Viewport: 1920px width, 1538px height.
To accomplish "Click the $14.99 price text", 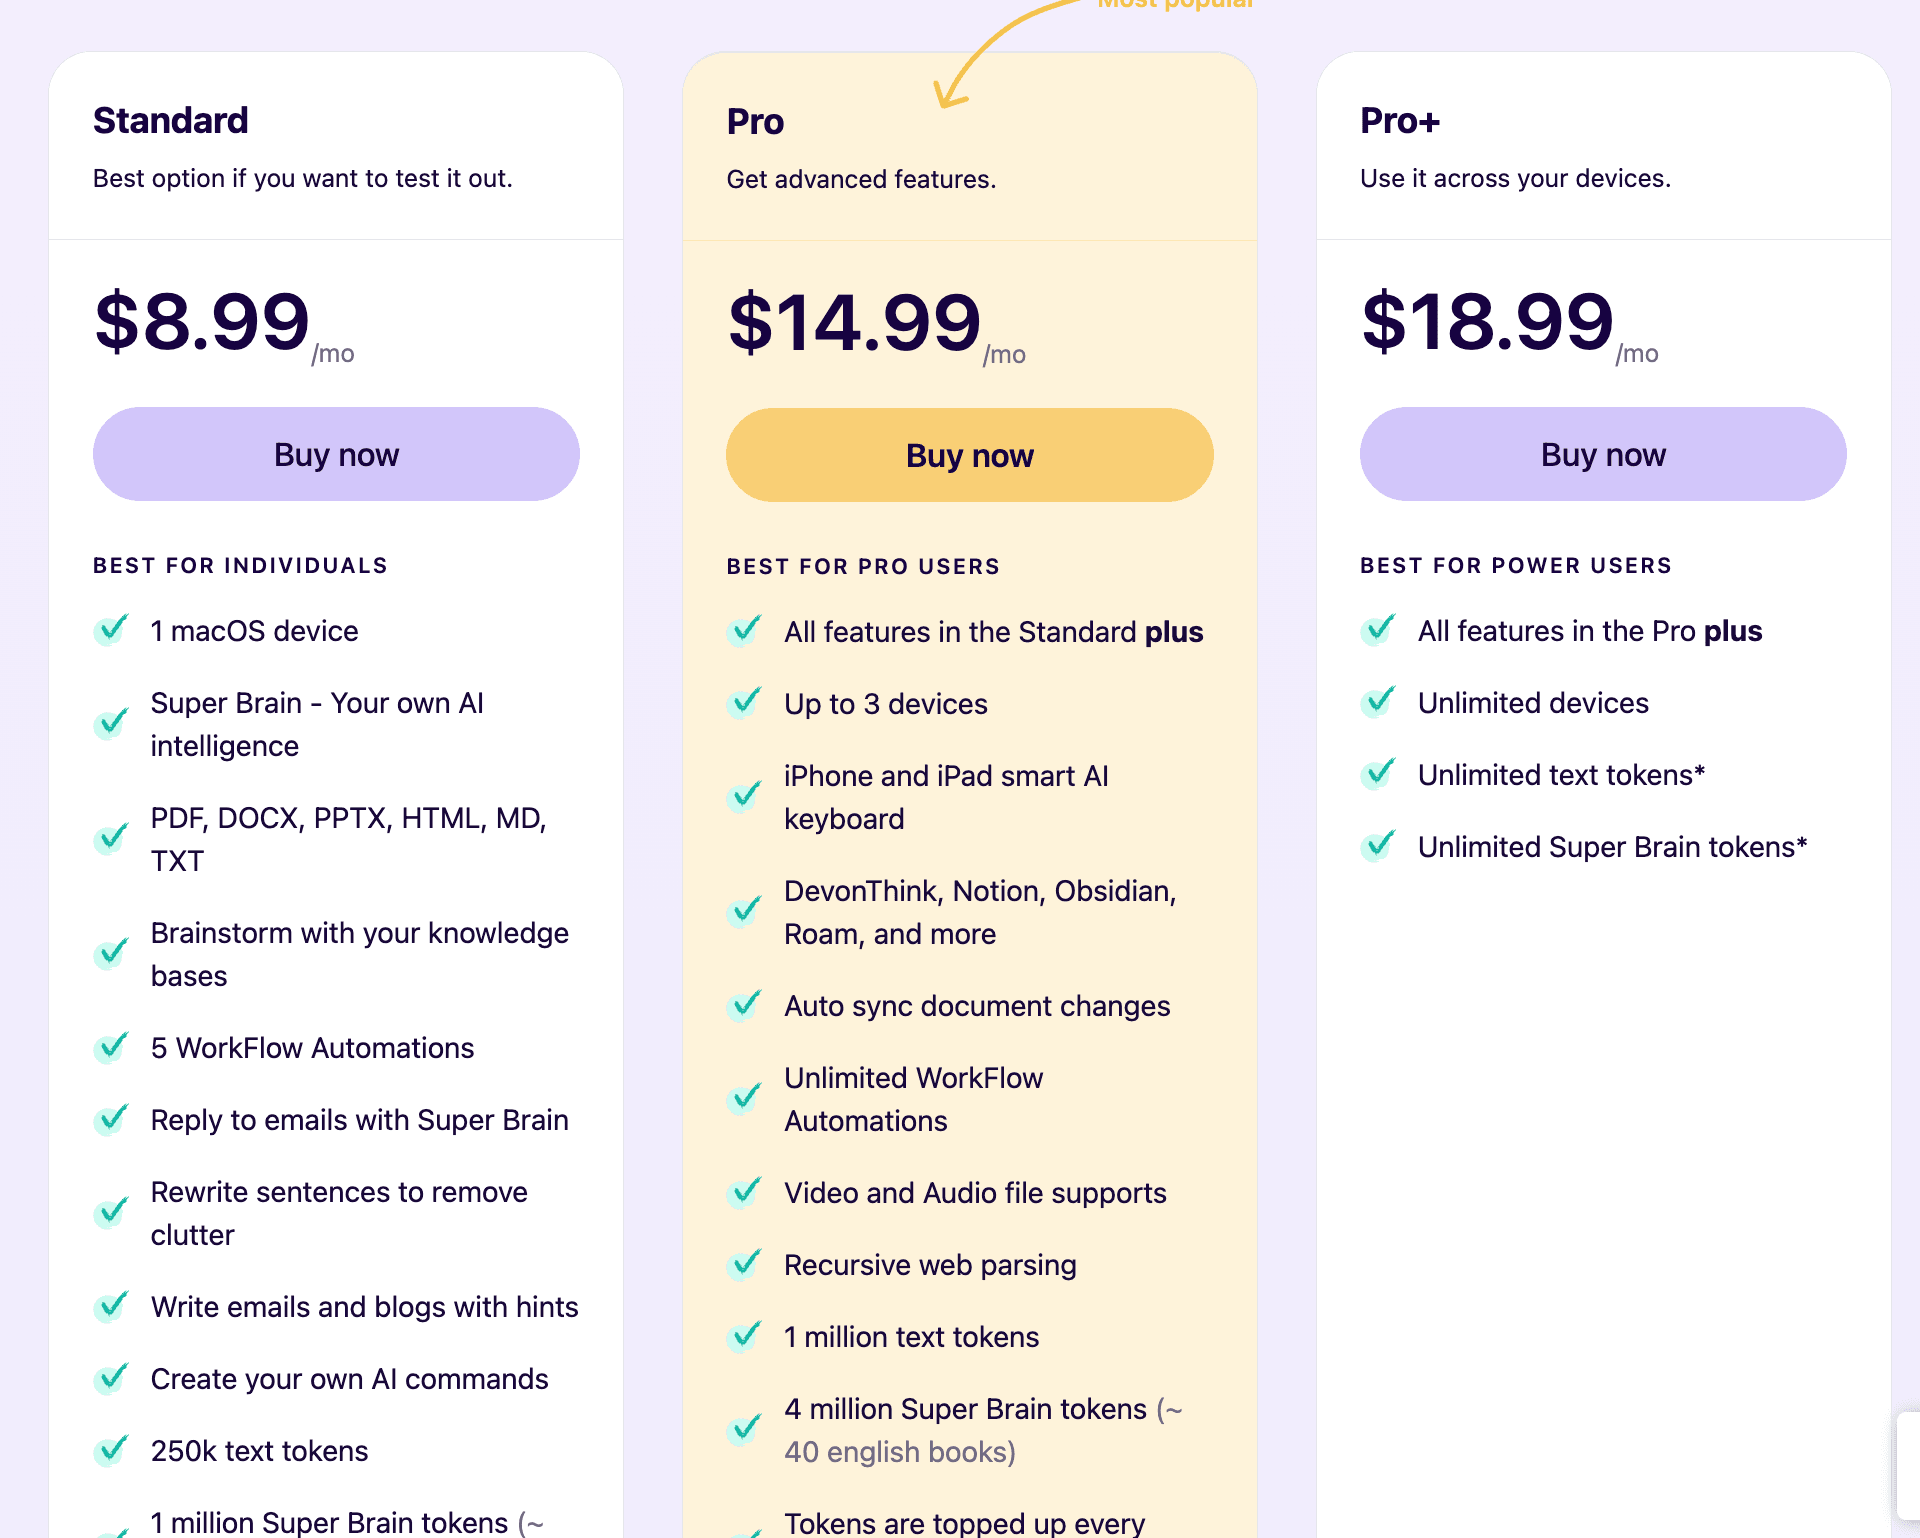I will (855, 321).
